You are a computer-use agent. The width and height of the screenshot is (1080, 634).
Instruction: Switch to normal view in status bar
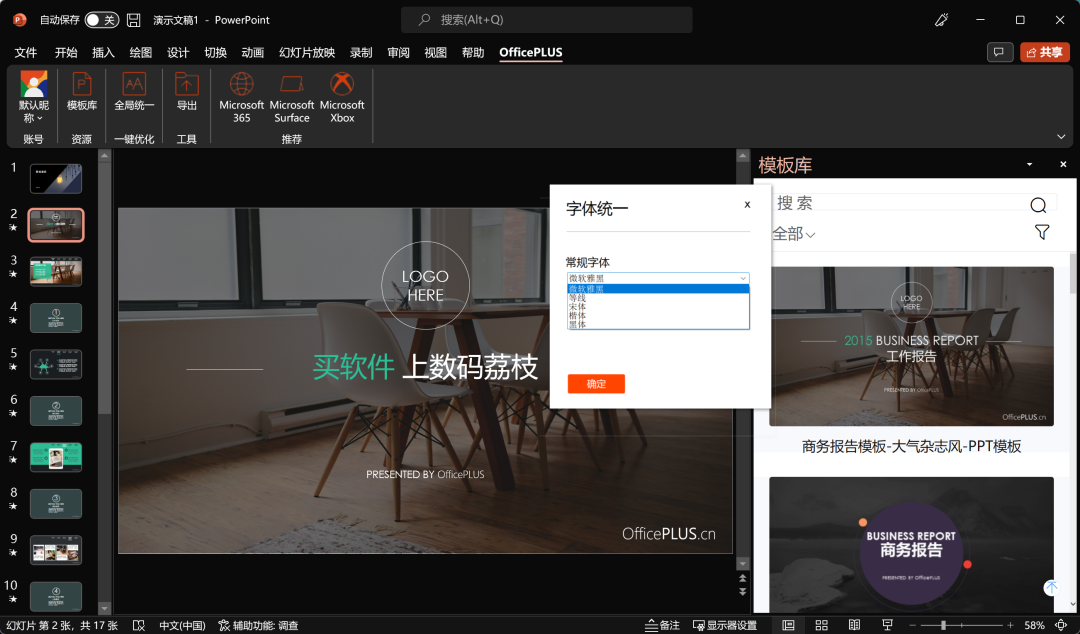coord(789,625)
